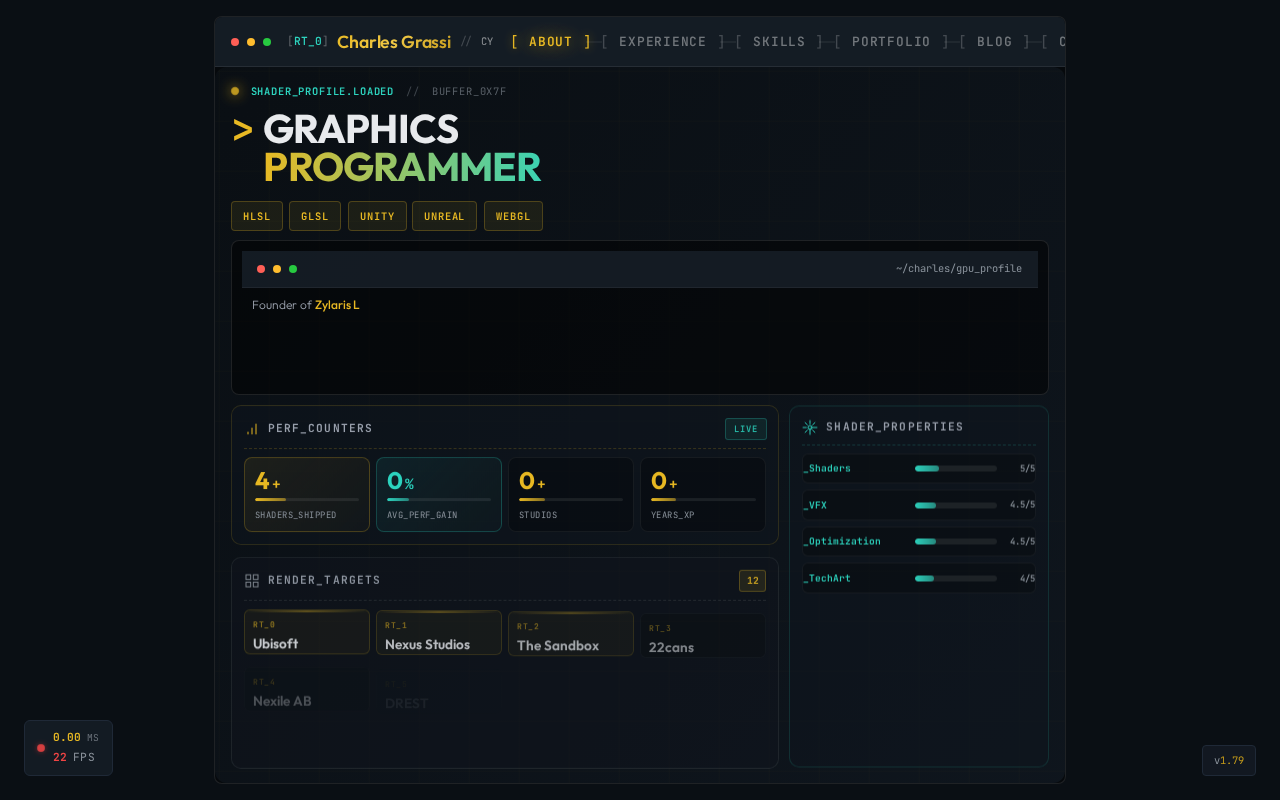Click the UNREAL tag button

point(444,216)
